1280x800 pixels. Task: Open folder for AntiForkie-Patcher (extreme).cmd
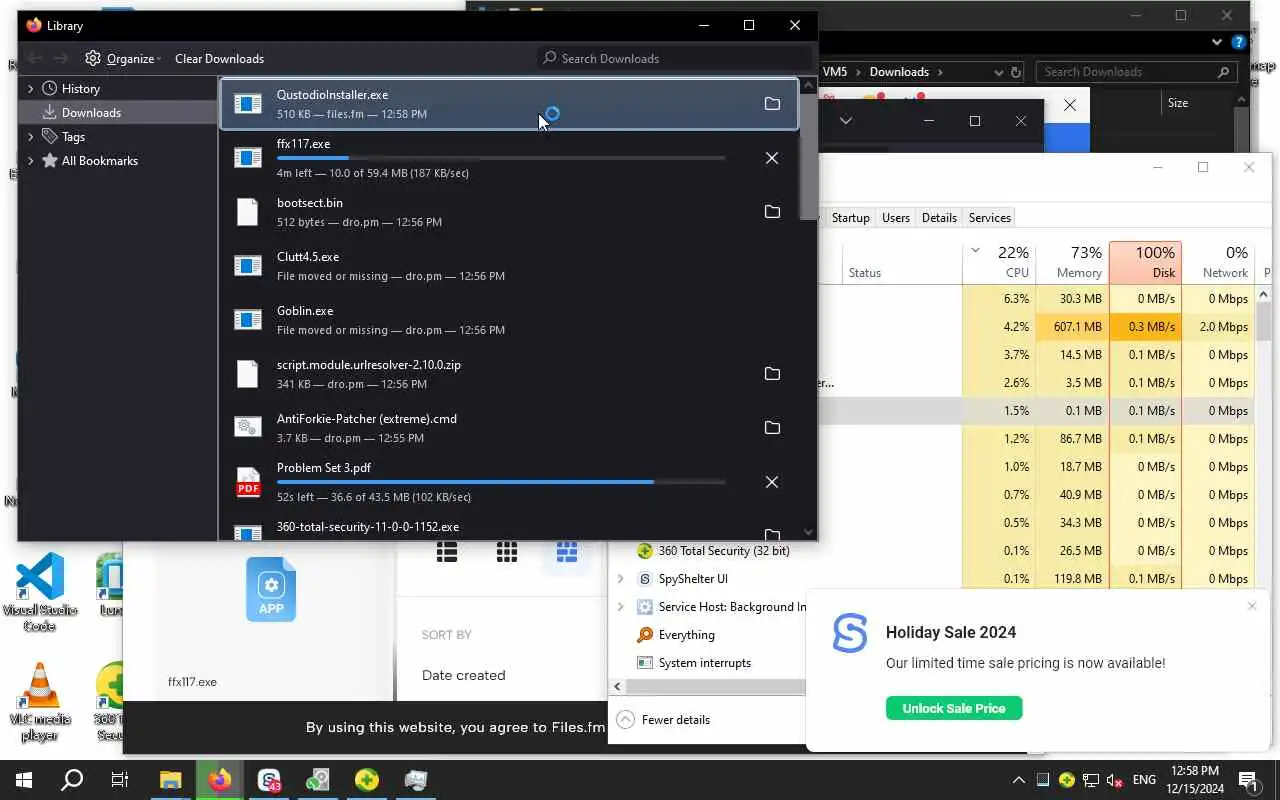click(x=772, y=428)
